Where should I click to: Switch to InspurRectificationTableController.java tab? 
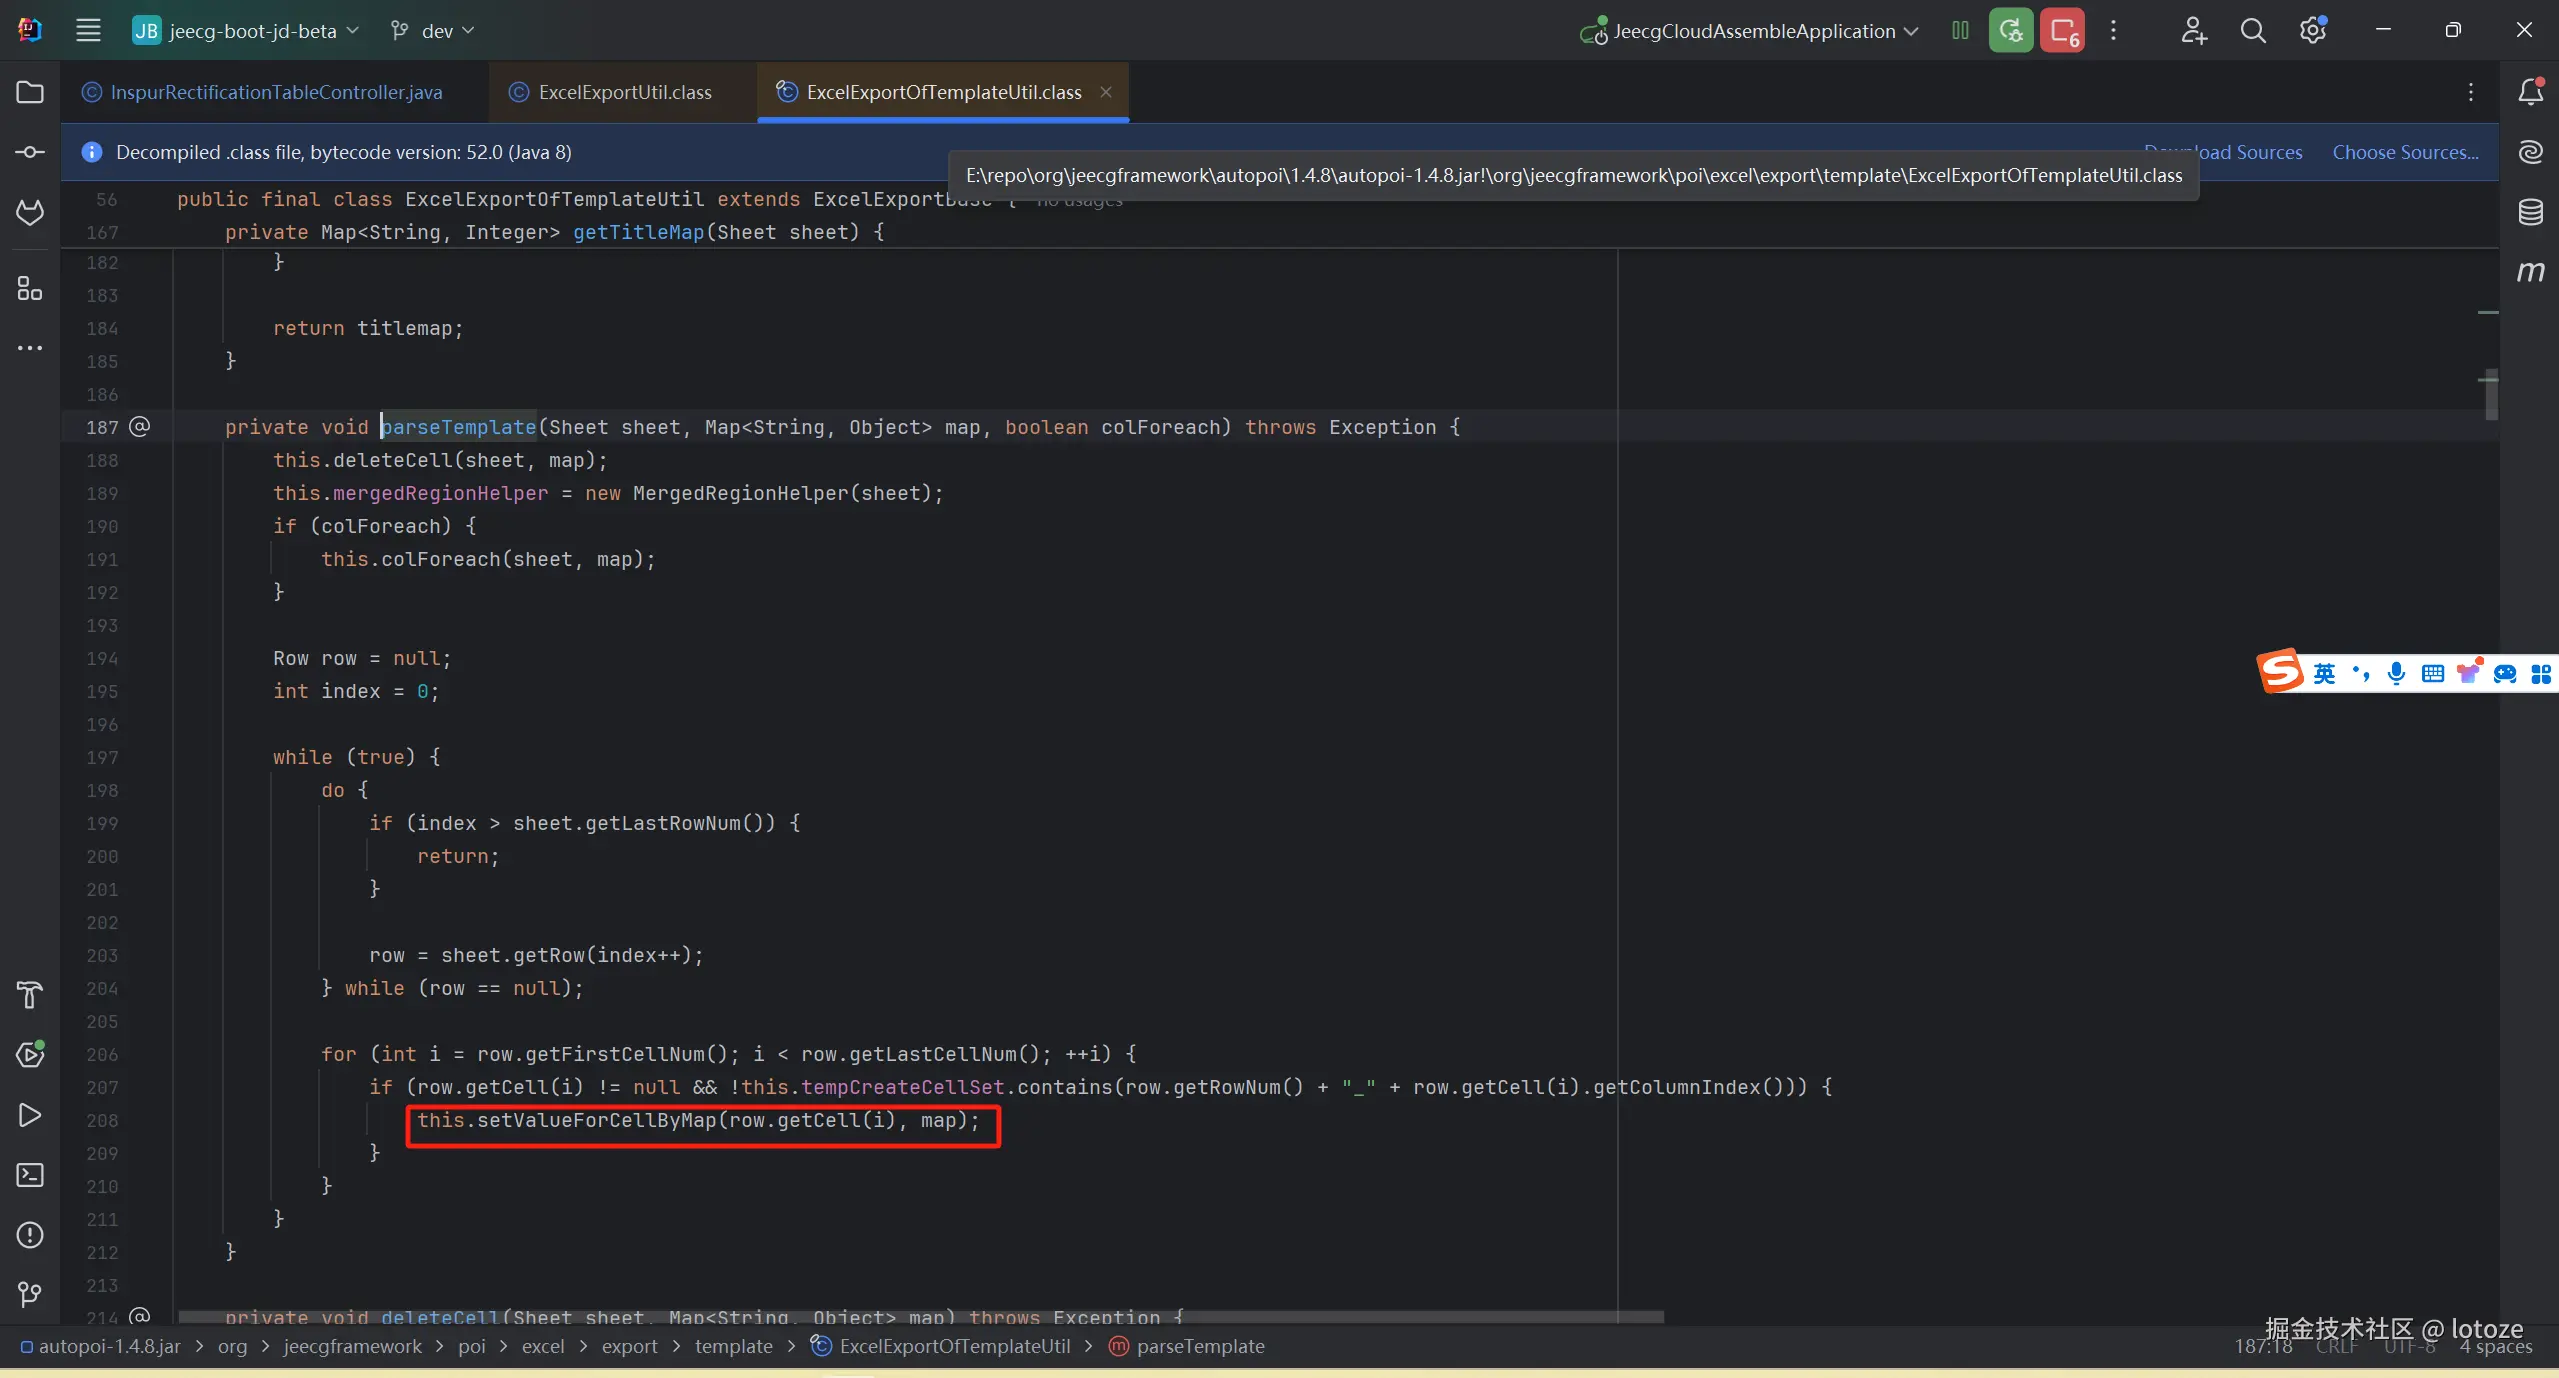pos(275,92)
